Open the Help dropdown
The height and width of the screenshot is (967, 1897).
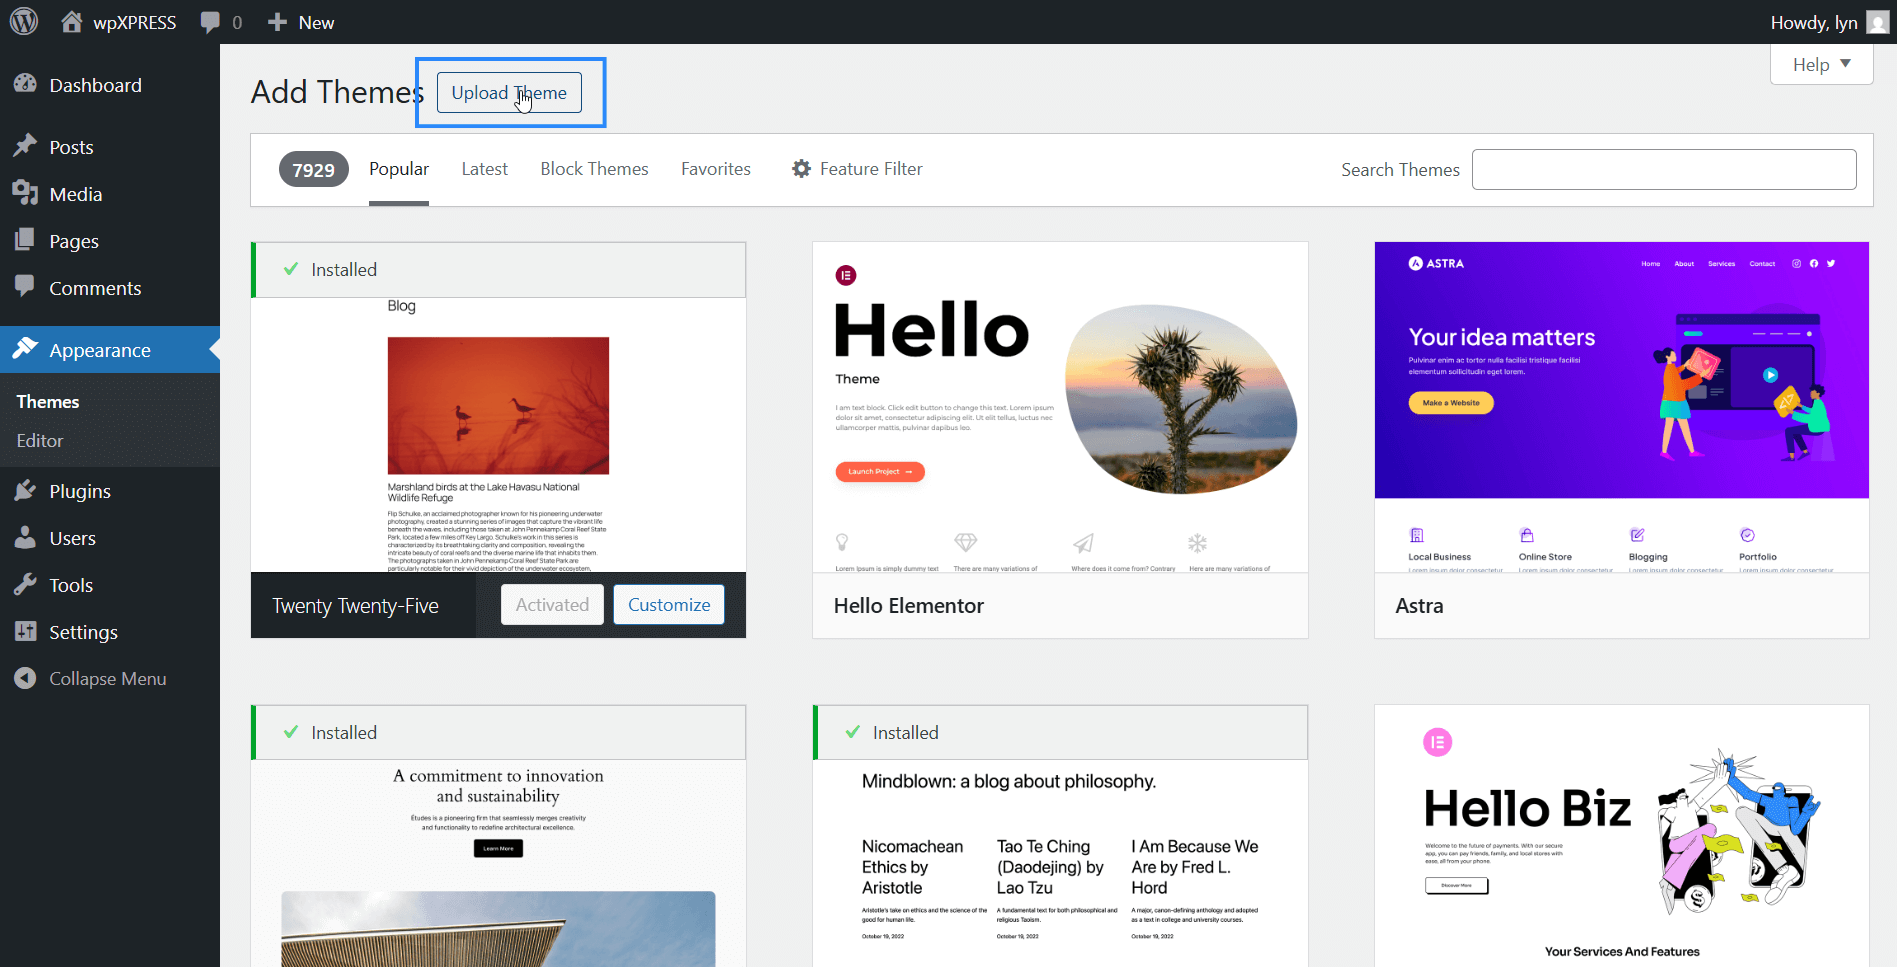pos(1820,64)
